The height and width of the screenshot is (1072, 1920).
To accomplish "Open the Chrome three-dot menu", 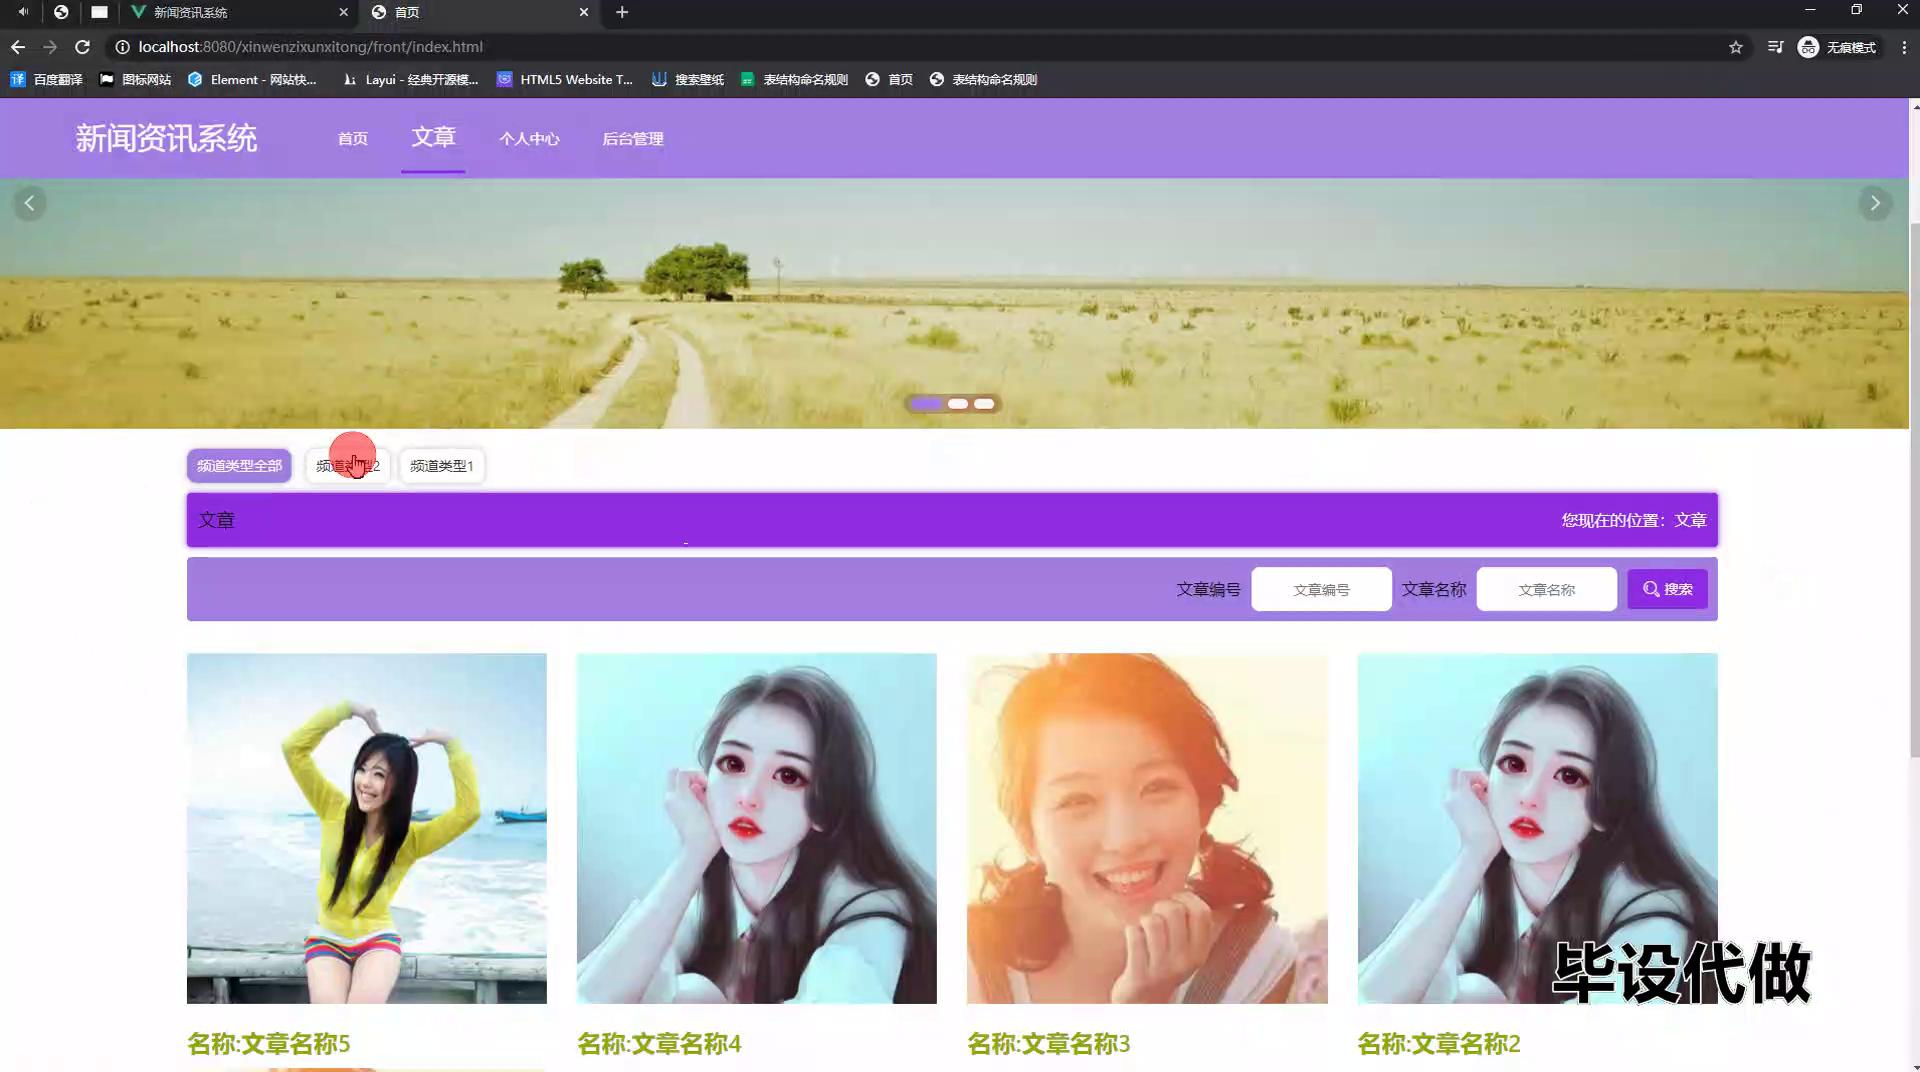I will 1904,47.
